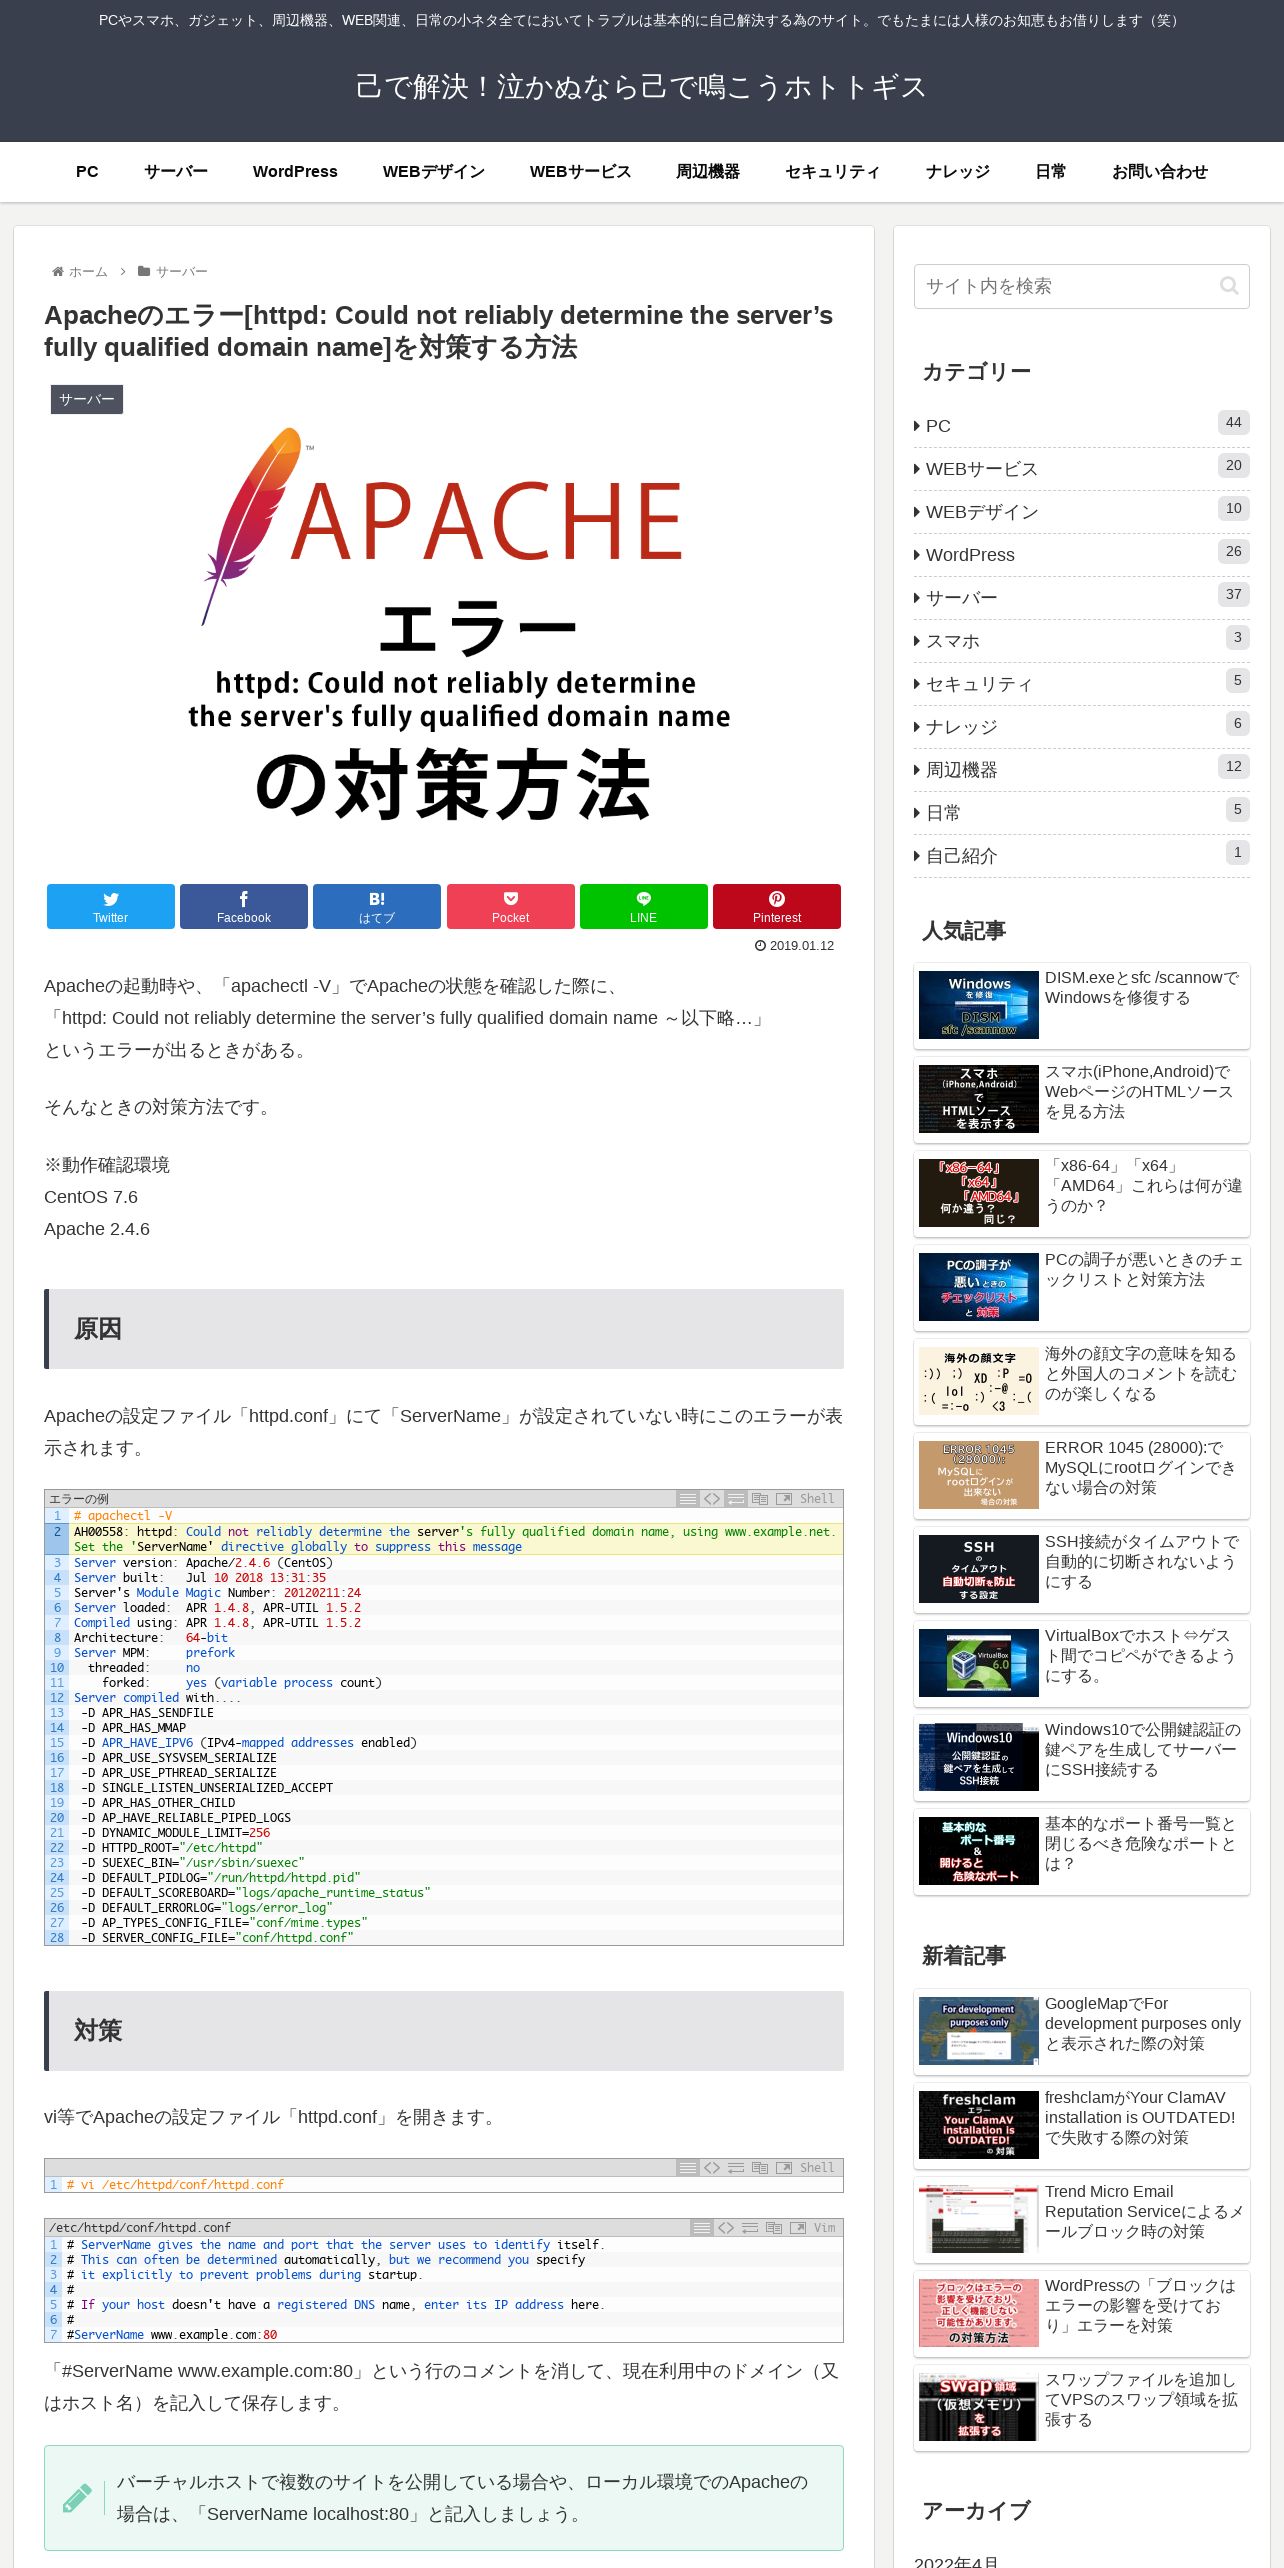Toggle line wrap in vi command block
Image resolution: width=1284 pixels, height=2568 pixels.
(x=736, y=2167)
